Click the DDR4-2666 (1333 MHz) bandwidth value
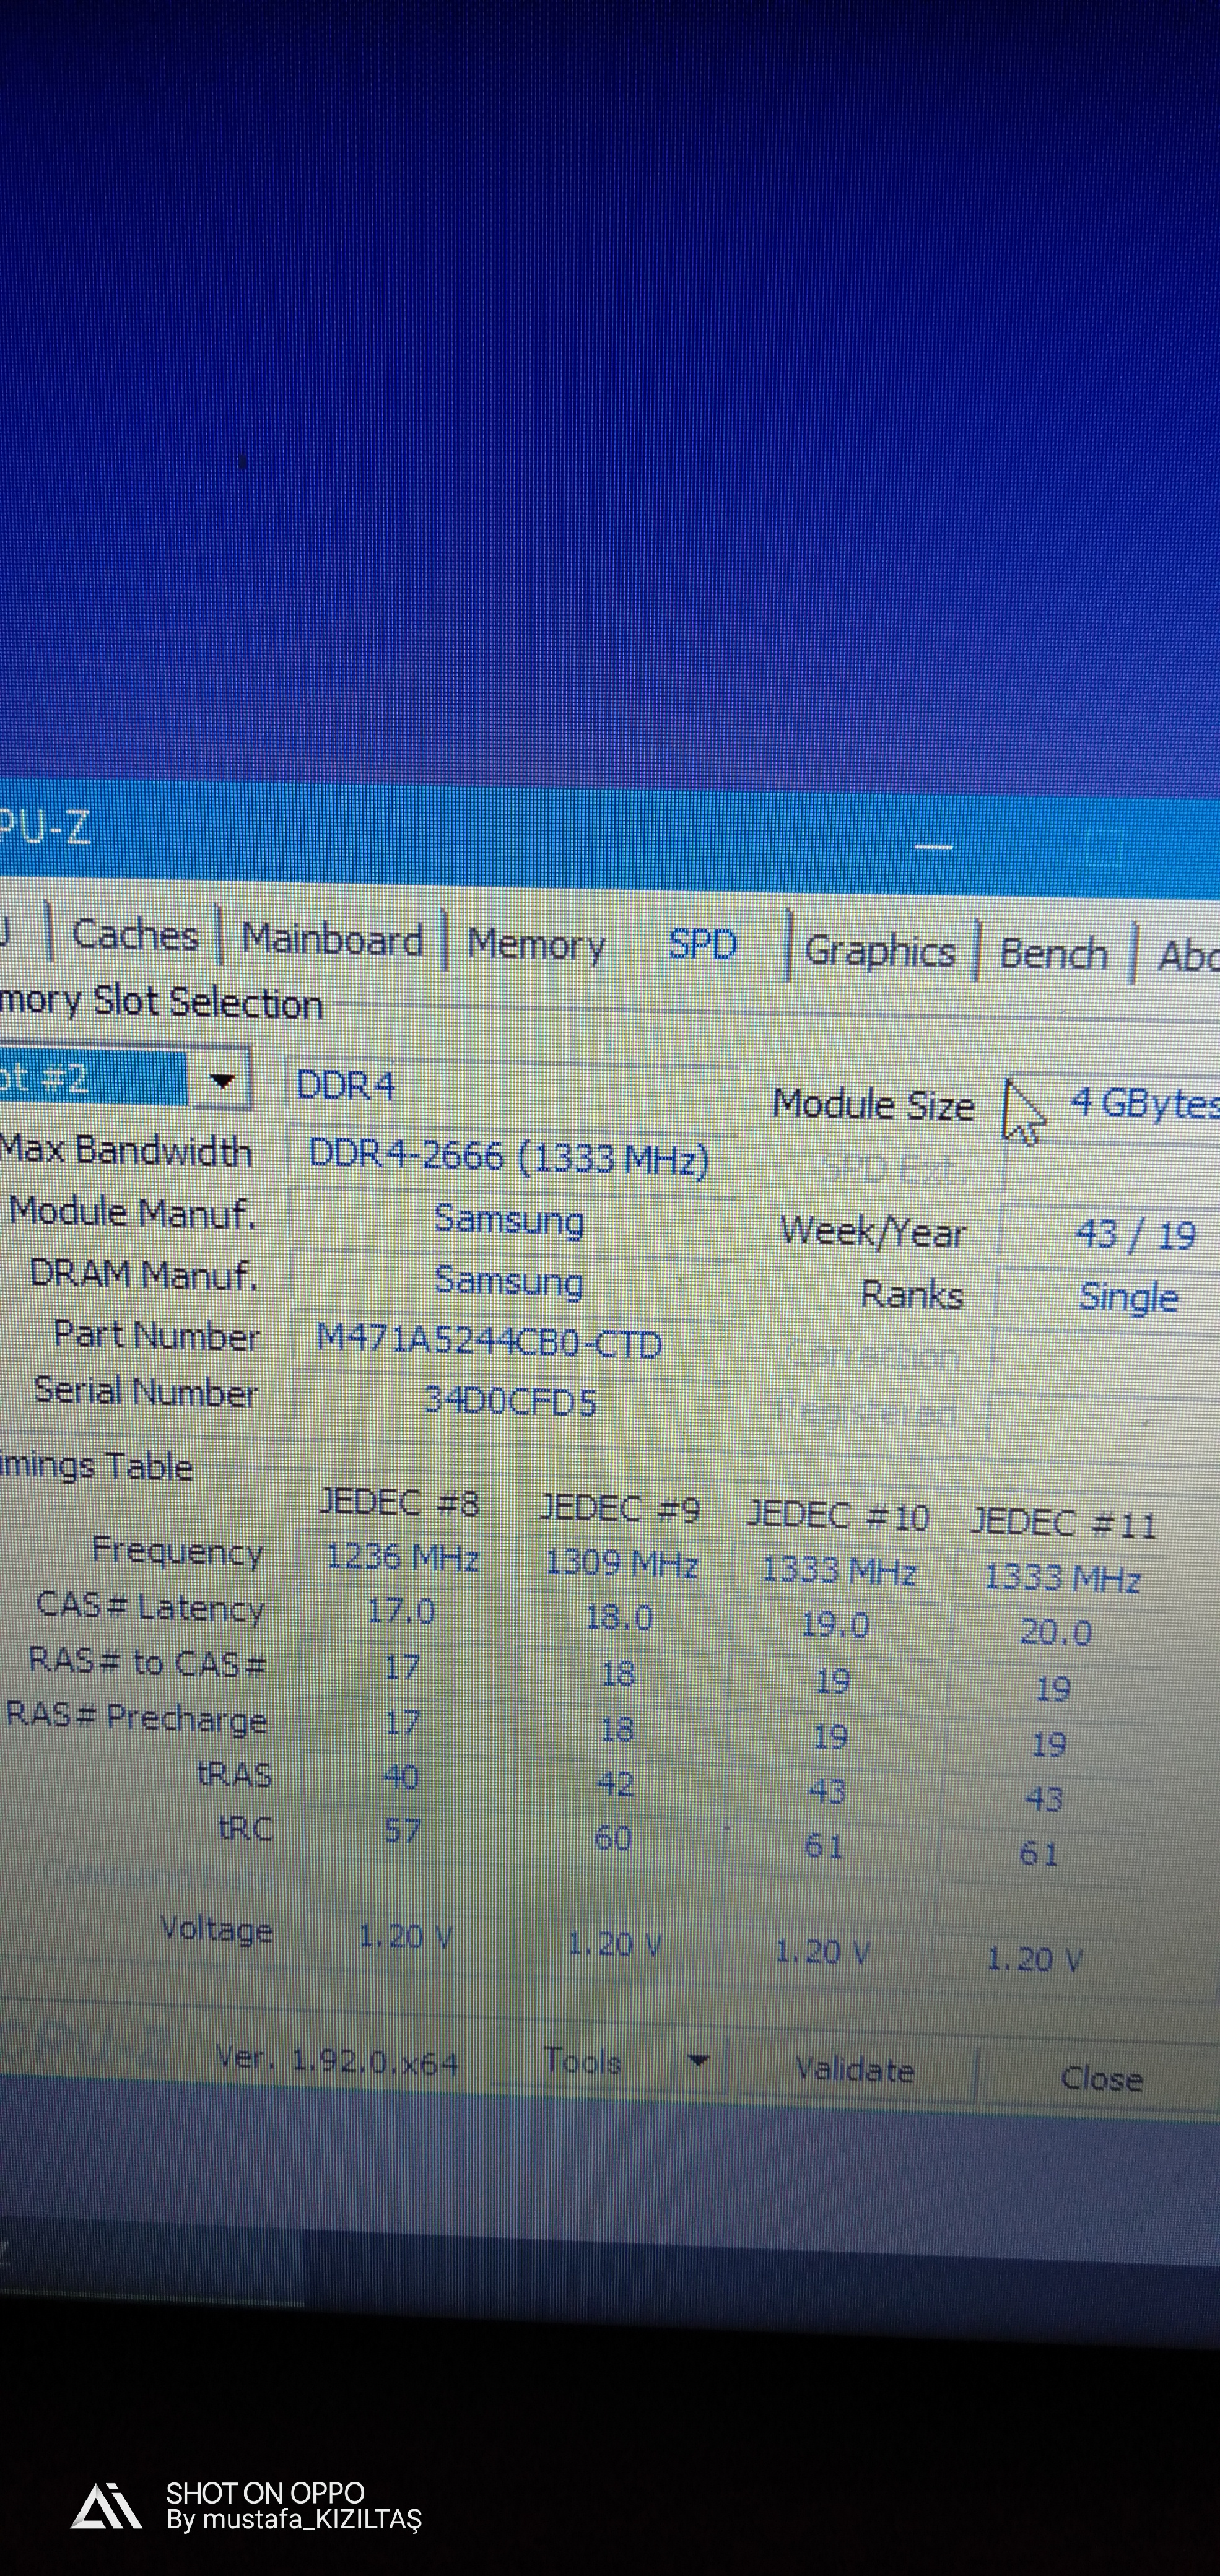 point(508,1157)
